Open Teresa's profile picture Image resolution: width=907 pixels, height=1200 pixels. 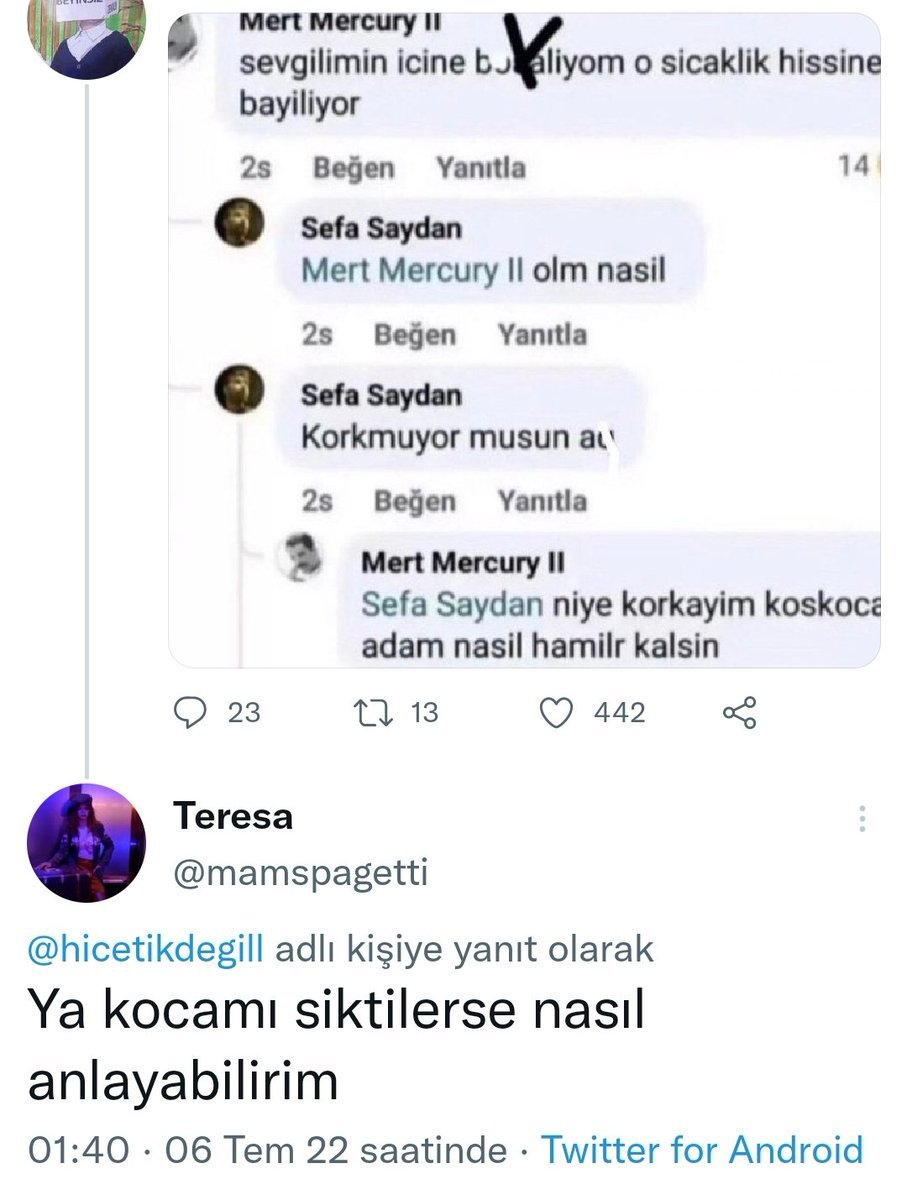86,843
